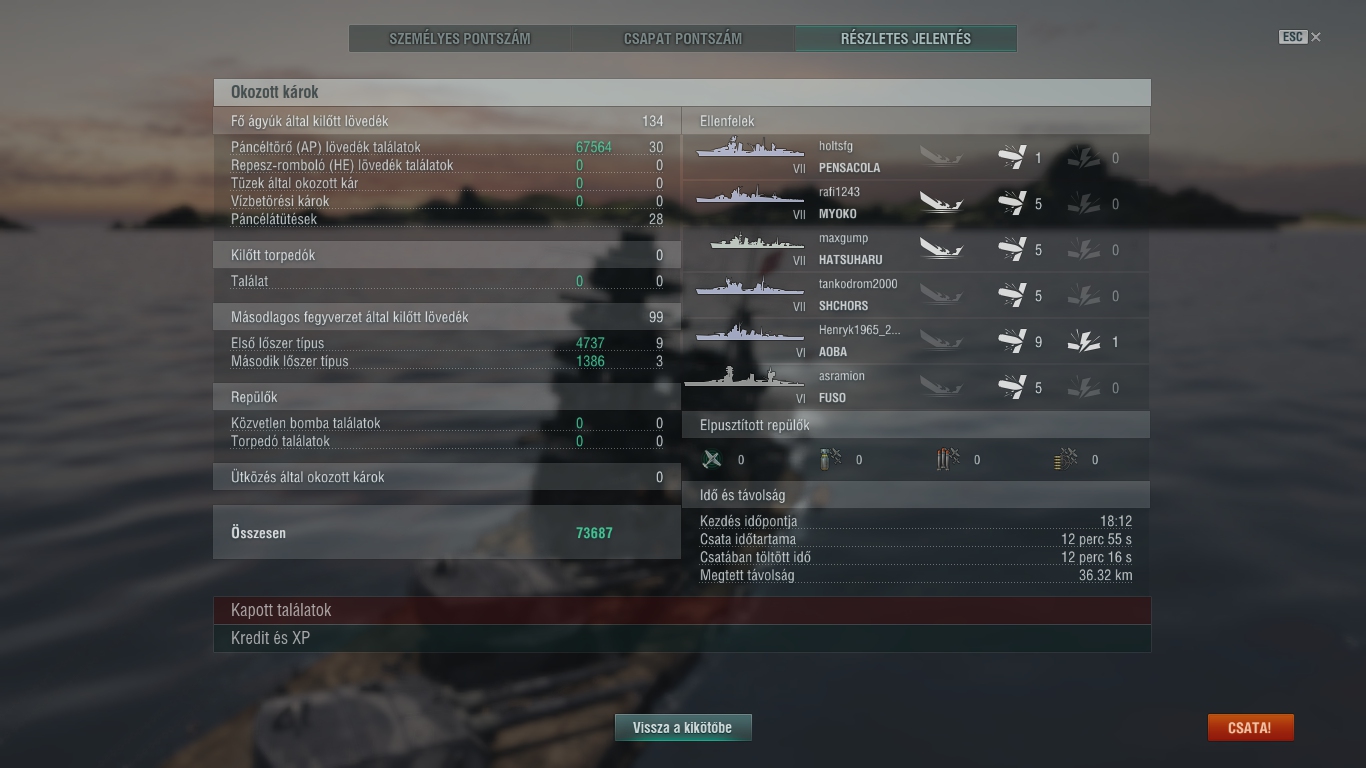Switch to the Személyes pontszám tab
1366x768 pixels.
460,39
